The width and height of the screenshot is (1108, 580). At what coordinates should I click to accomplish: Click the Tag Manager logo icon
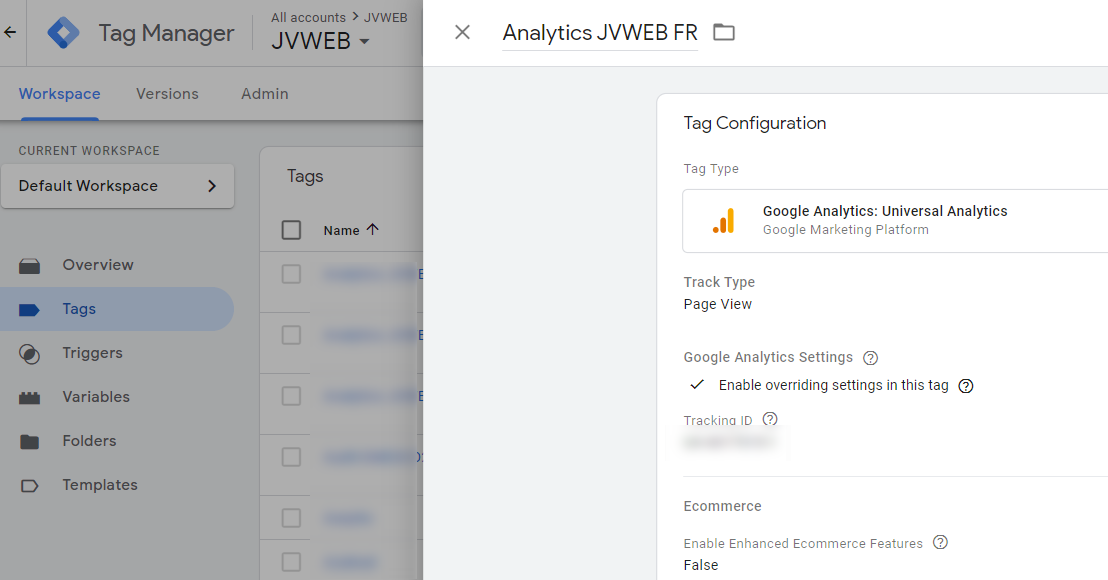coord(64,32)
